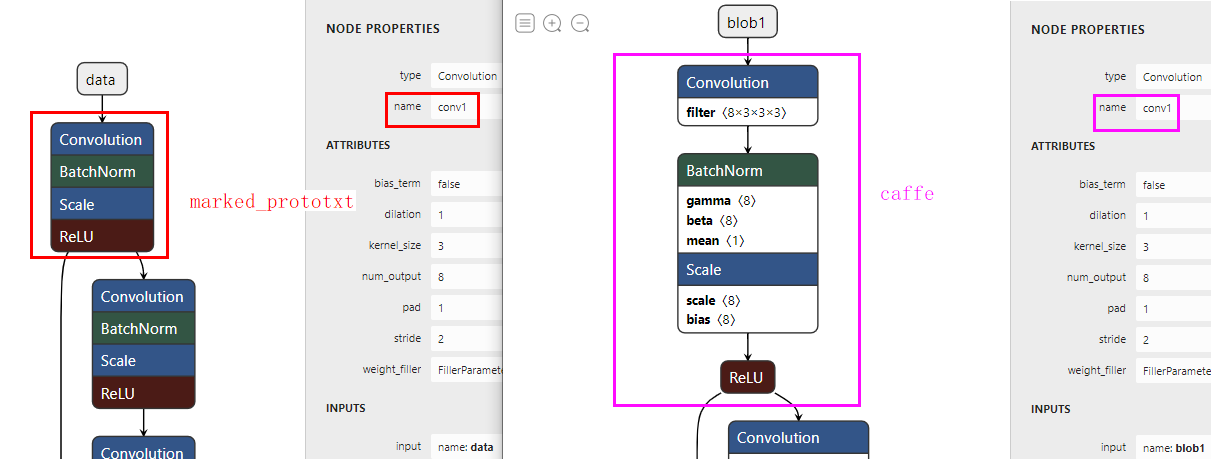Click the Convolution header under the data node
The image size is (1211, 459).
pos(102,140)
